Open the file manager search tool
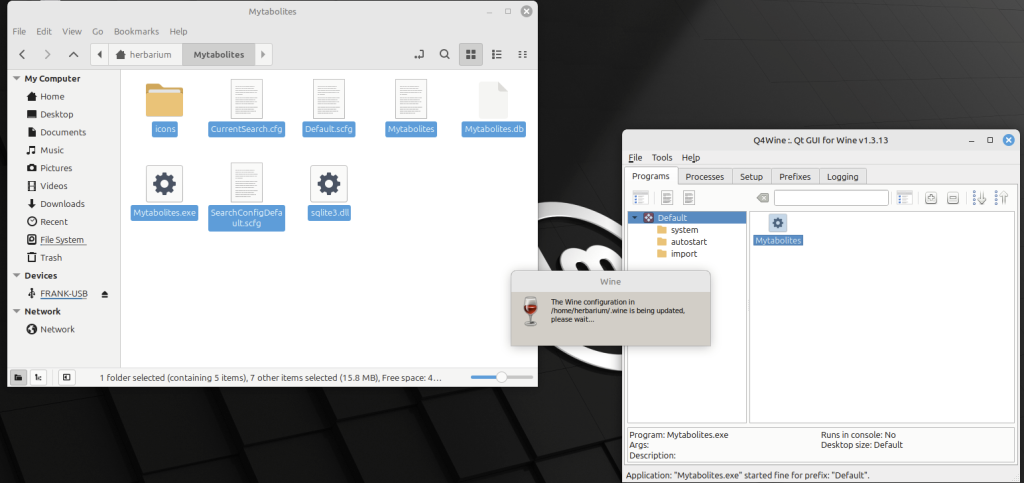This screenshot has width=1024, height=483. pos(444,54)
